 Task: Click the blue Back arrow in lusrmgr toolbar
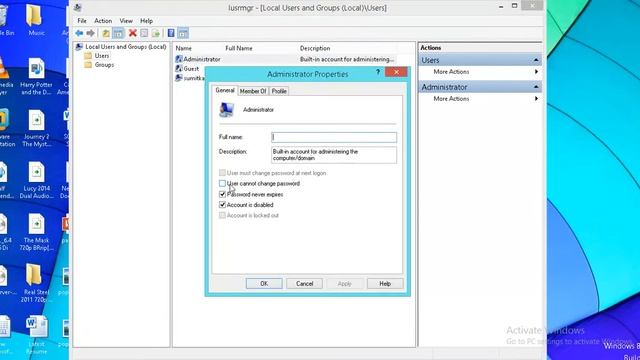(x=79, y=33)
